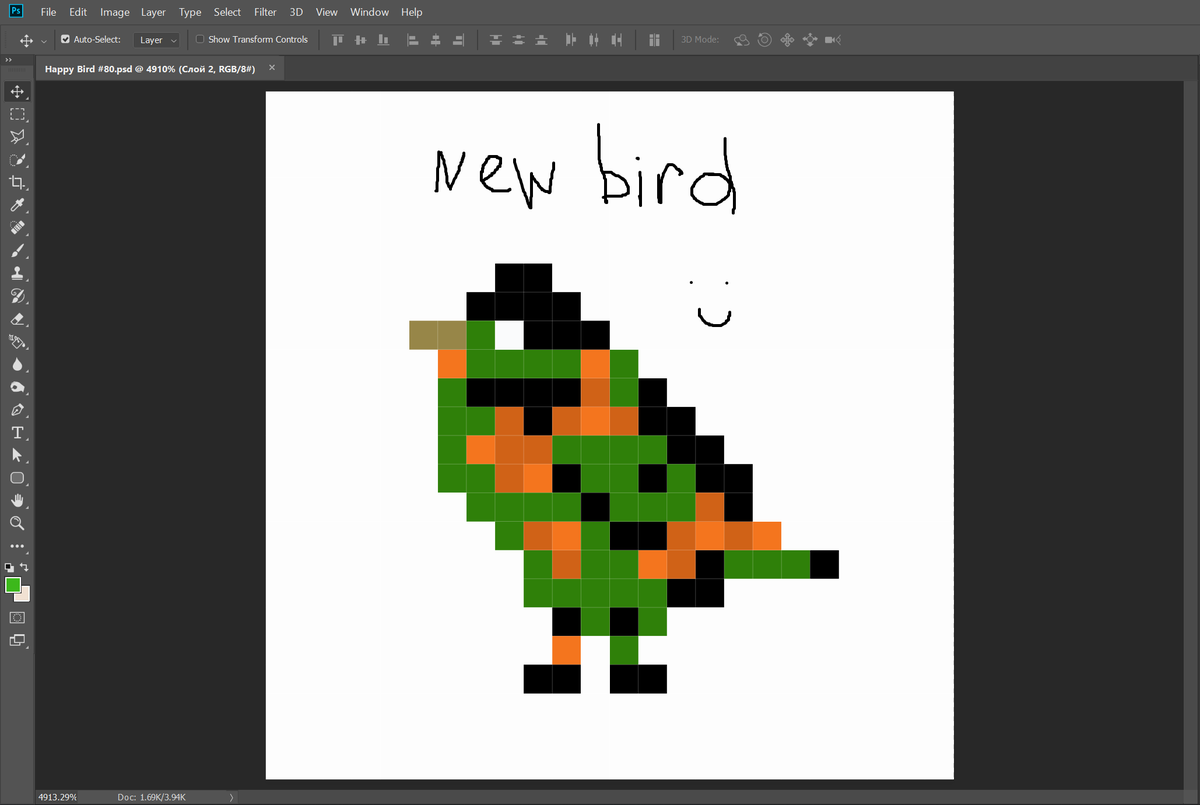Select the Path Selection tool
This screenshot has height=805, width=1200.
tap(17, 455)
